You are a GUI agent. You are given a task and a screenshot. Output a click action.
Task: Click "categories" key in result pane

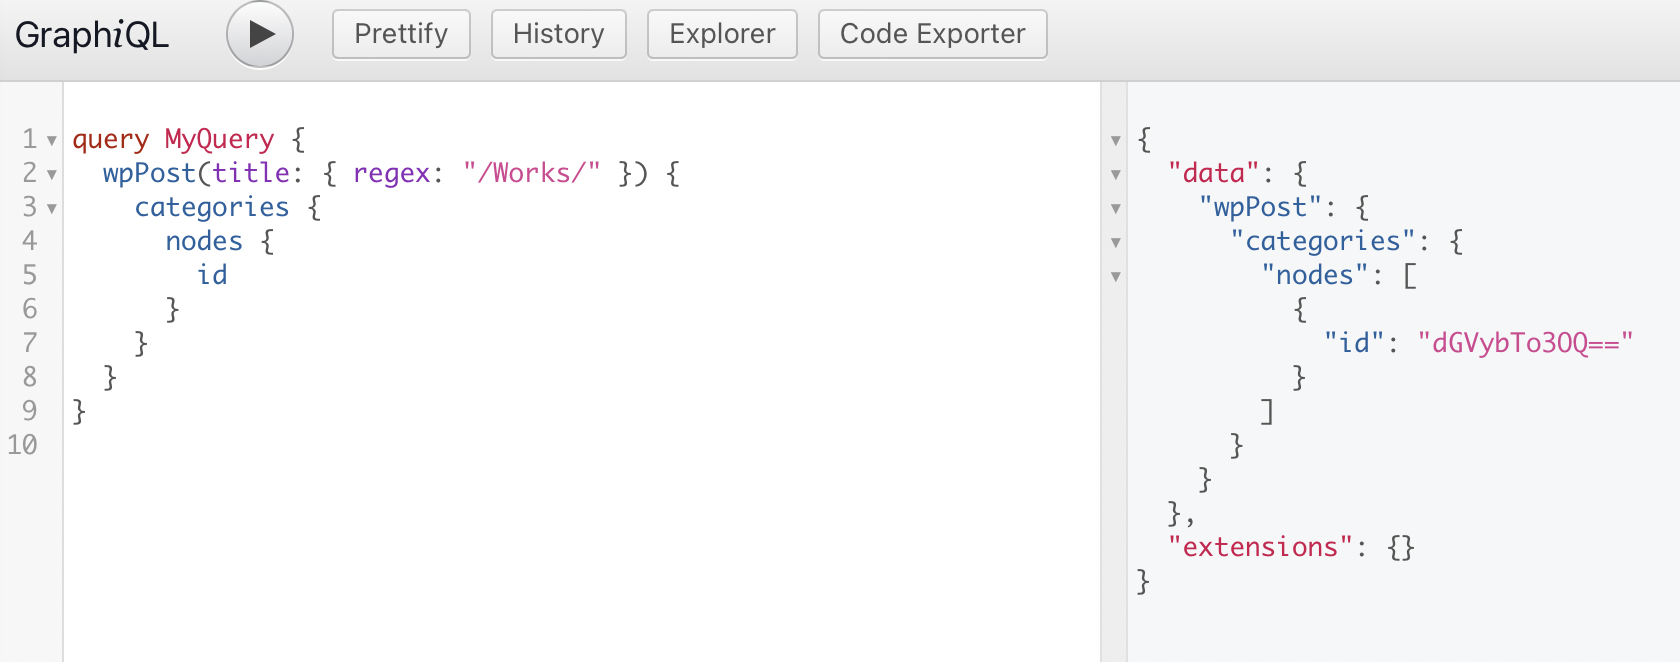pos(1323,241)
